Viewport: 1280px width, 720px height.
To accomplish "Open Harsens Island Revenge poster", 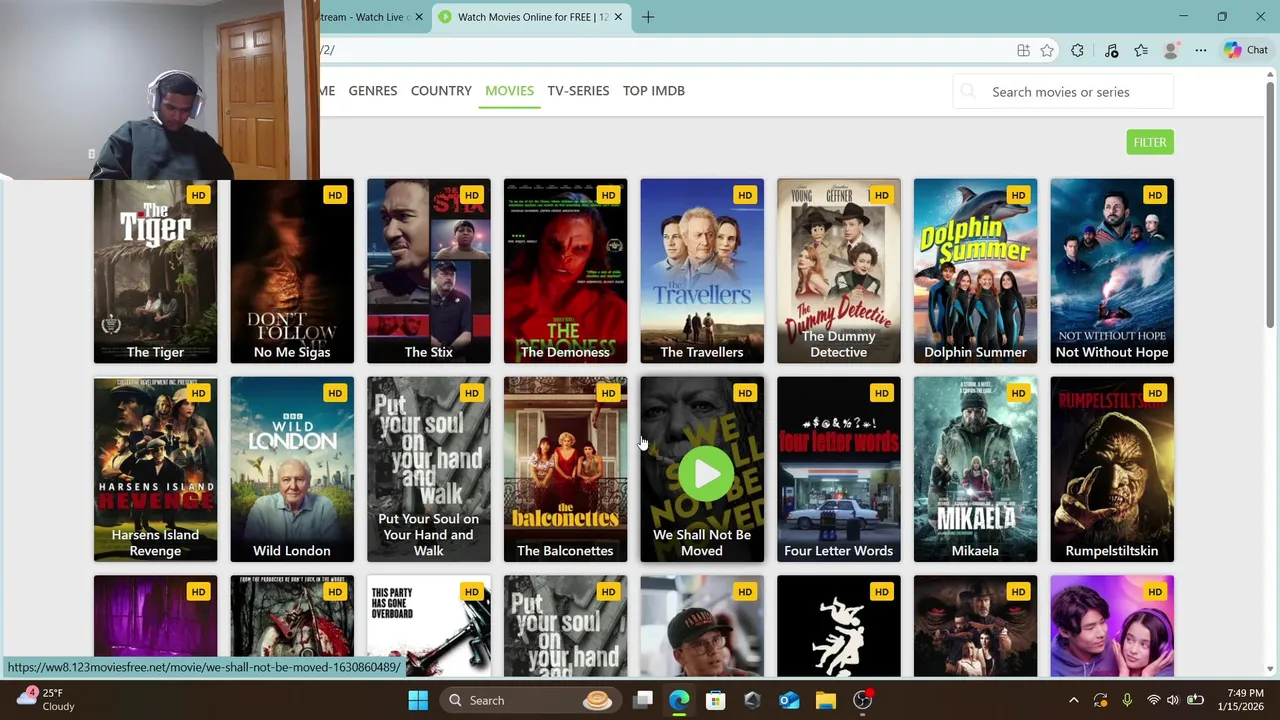I will [x=155, y=470].
